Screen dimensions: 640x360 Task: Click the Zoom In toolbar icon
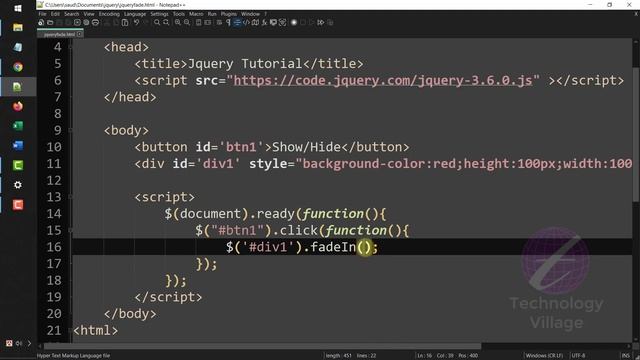[x=178, y=22]
